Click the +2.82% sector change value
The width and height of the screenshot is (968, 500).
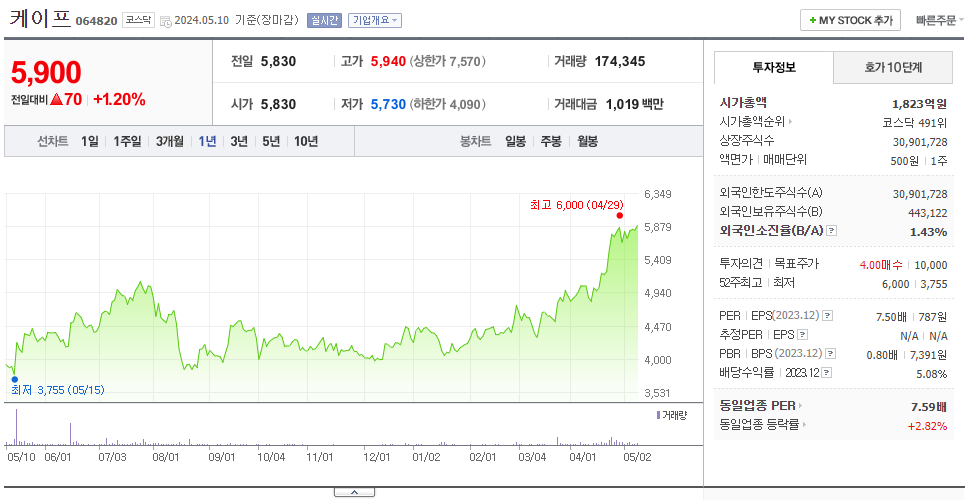927,425
